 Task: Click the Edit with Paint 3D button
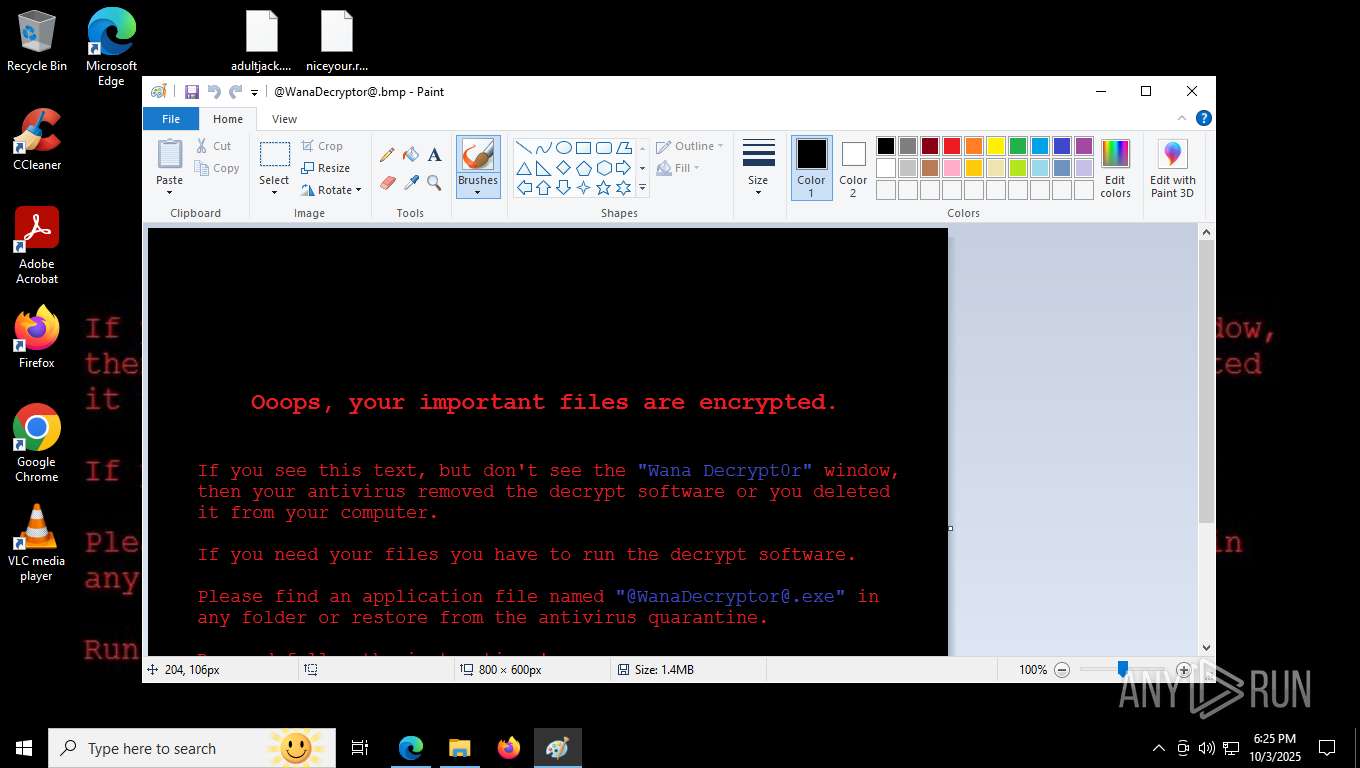1172,169
